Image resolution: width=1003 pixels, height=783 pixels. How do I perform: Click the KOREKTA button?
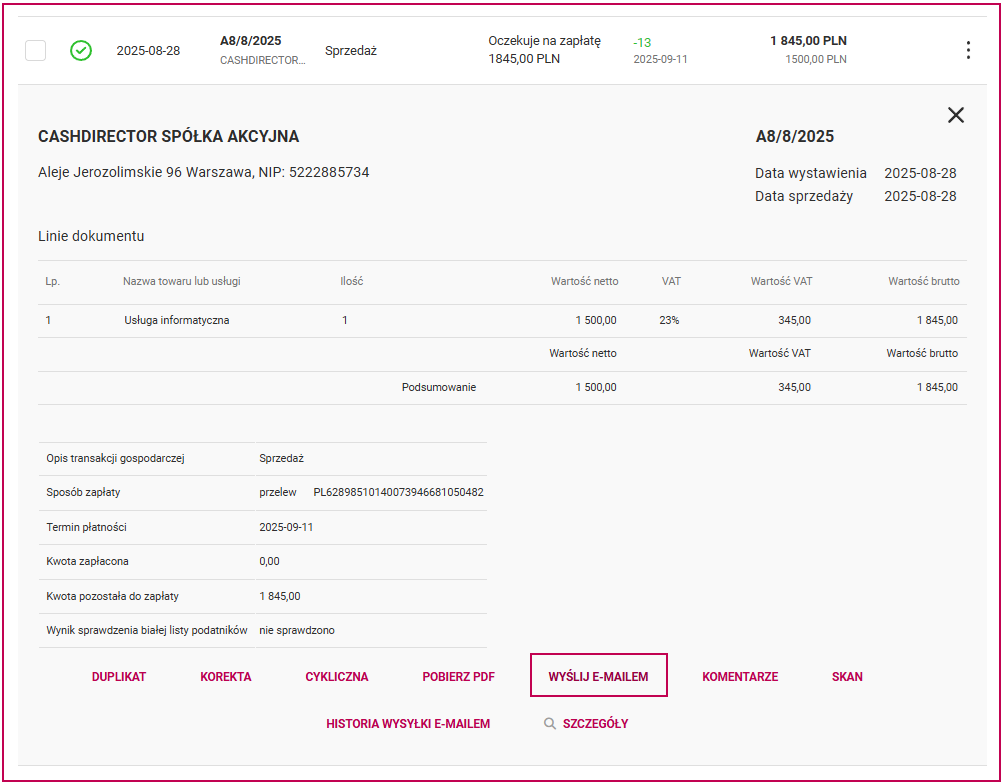pyautogui.click(x=226, y=677)
